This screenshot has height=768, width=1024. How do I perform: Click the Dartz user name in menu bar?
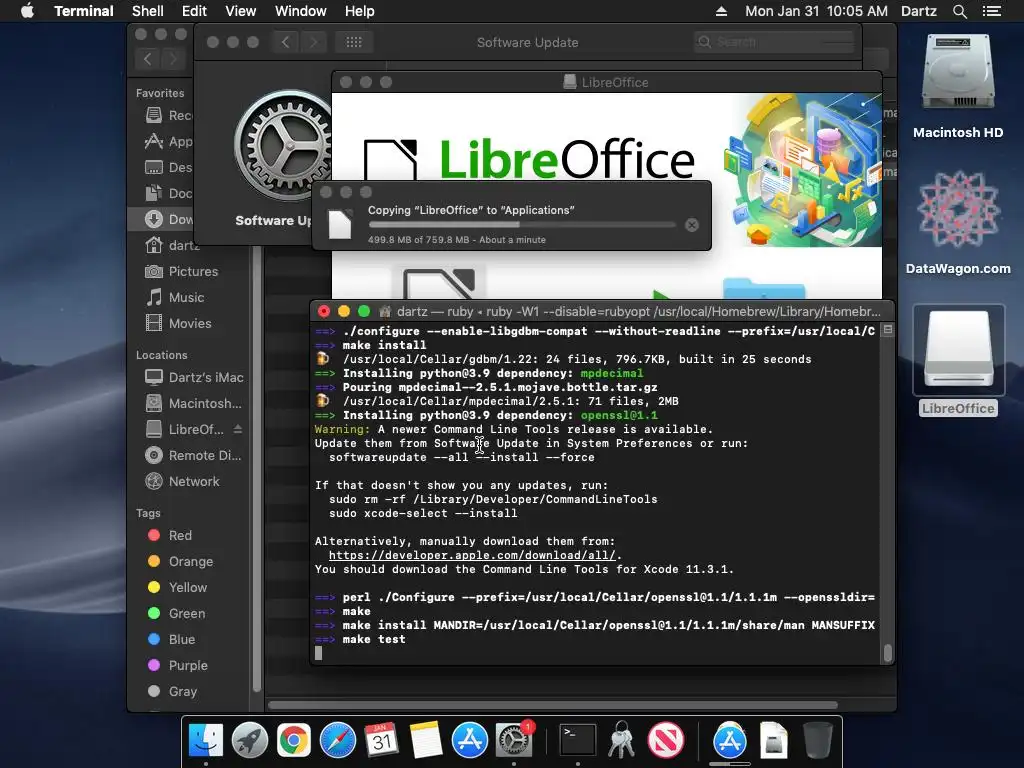(919, 11)
